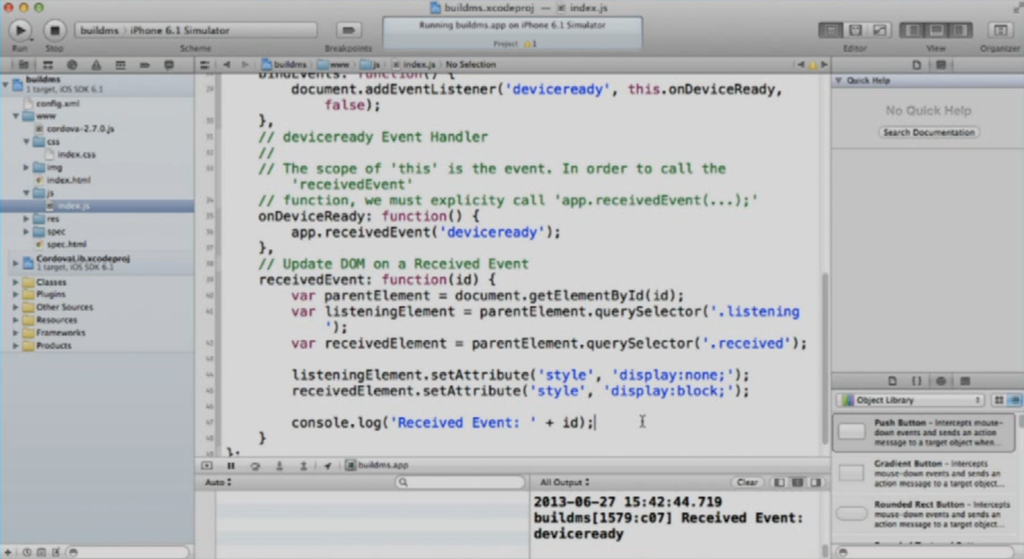This screenshot has height=559, width=1024.
Task: Toggle the Debug area view button
Action: point(936,30)
